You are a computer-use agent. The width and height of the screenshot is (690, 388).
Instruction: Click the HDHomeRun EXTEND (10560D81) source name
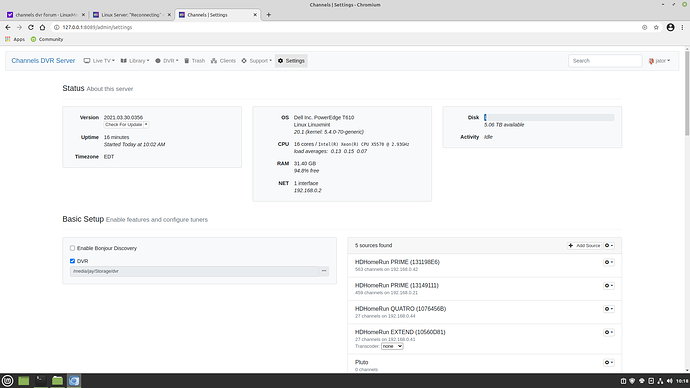(400, 332)
